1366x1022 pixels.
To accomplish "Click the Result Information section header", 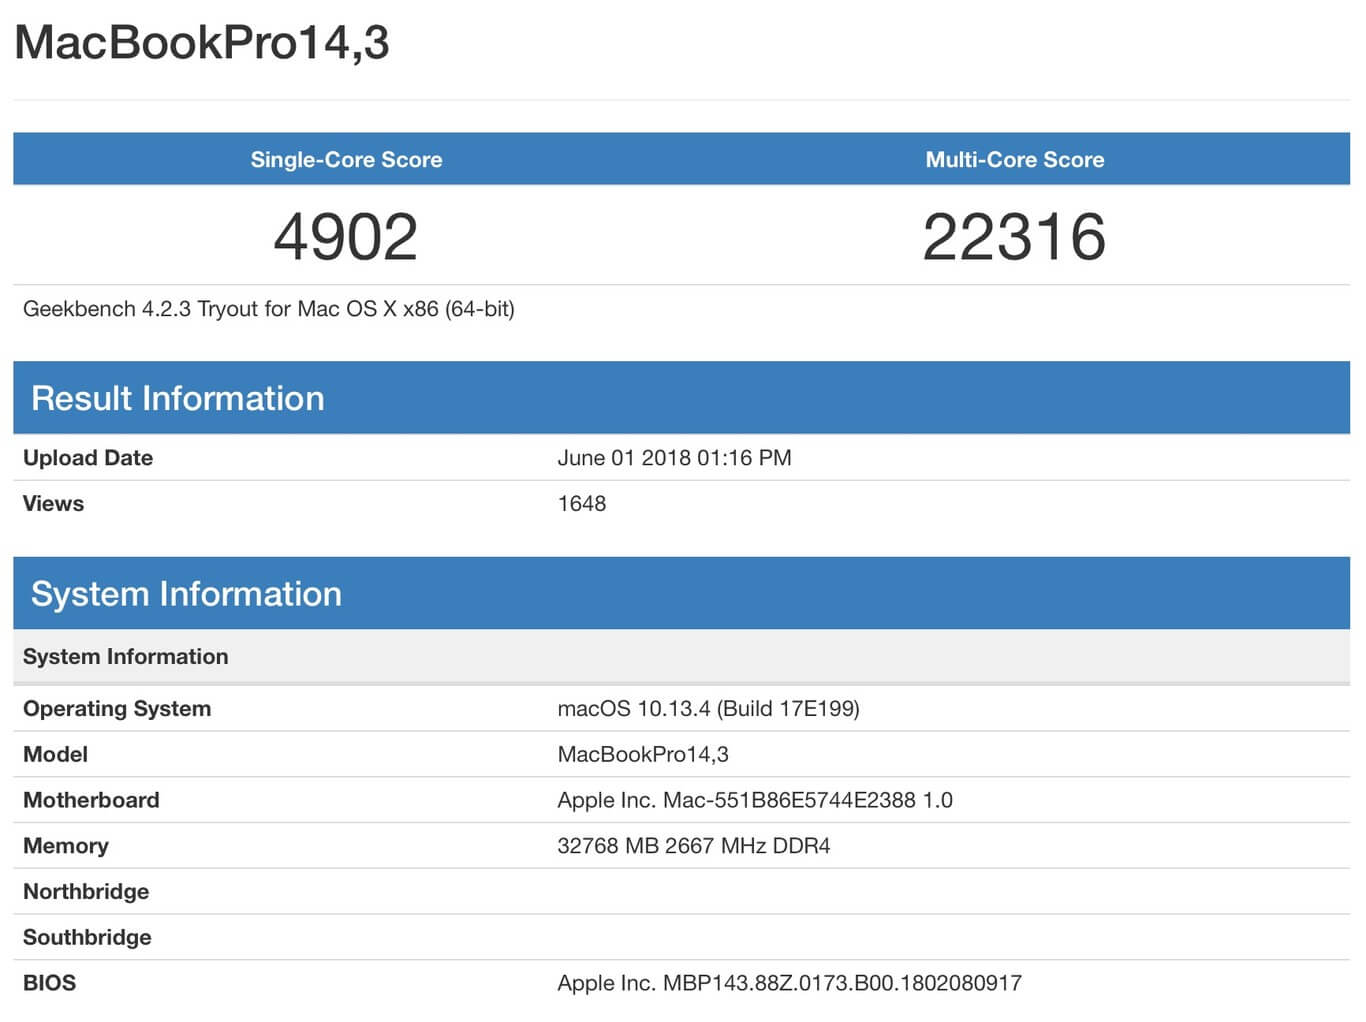I will click(x=681, y=398).
